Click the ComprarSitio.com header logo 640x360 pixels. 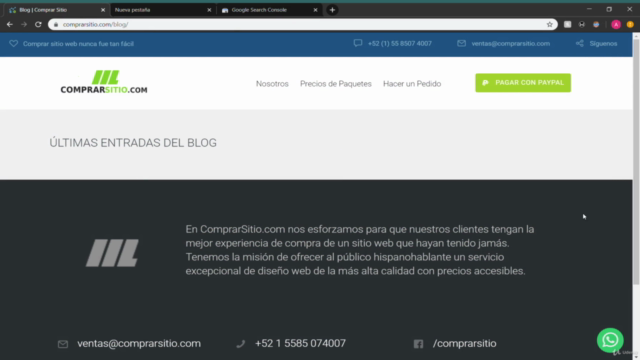click(104, 82)
